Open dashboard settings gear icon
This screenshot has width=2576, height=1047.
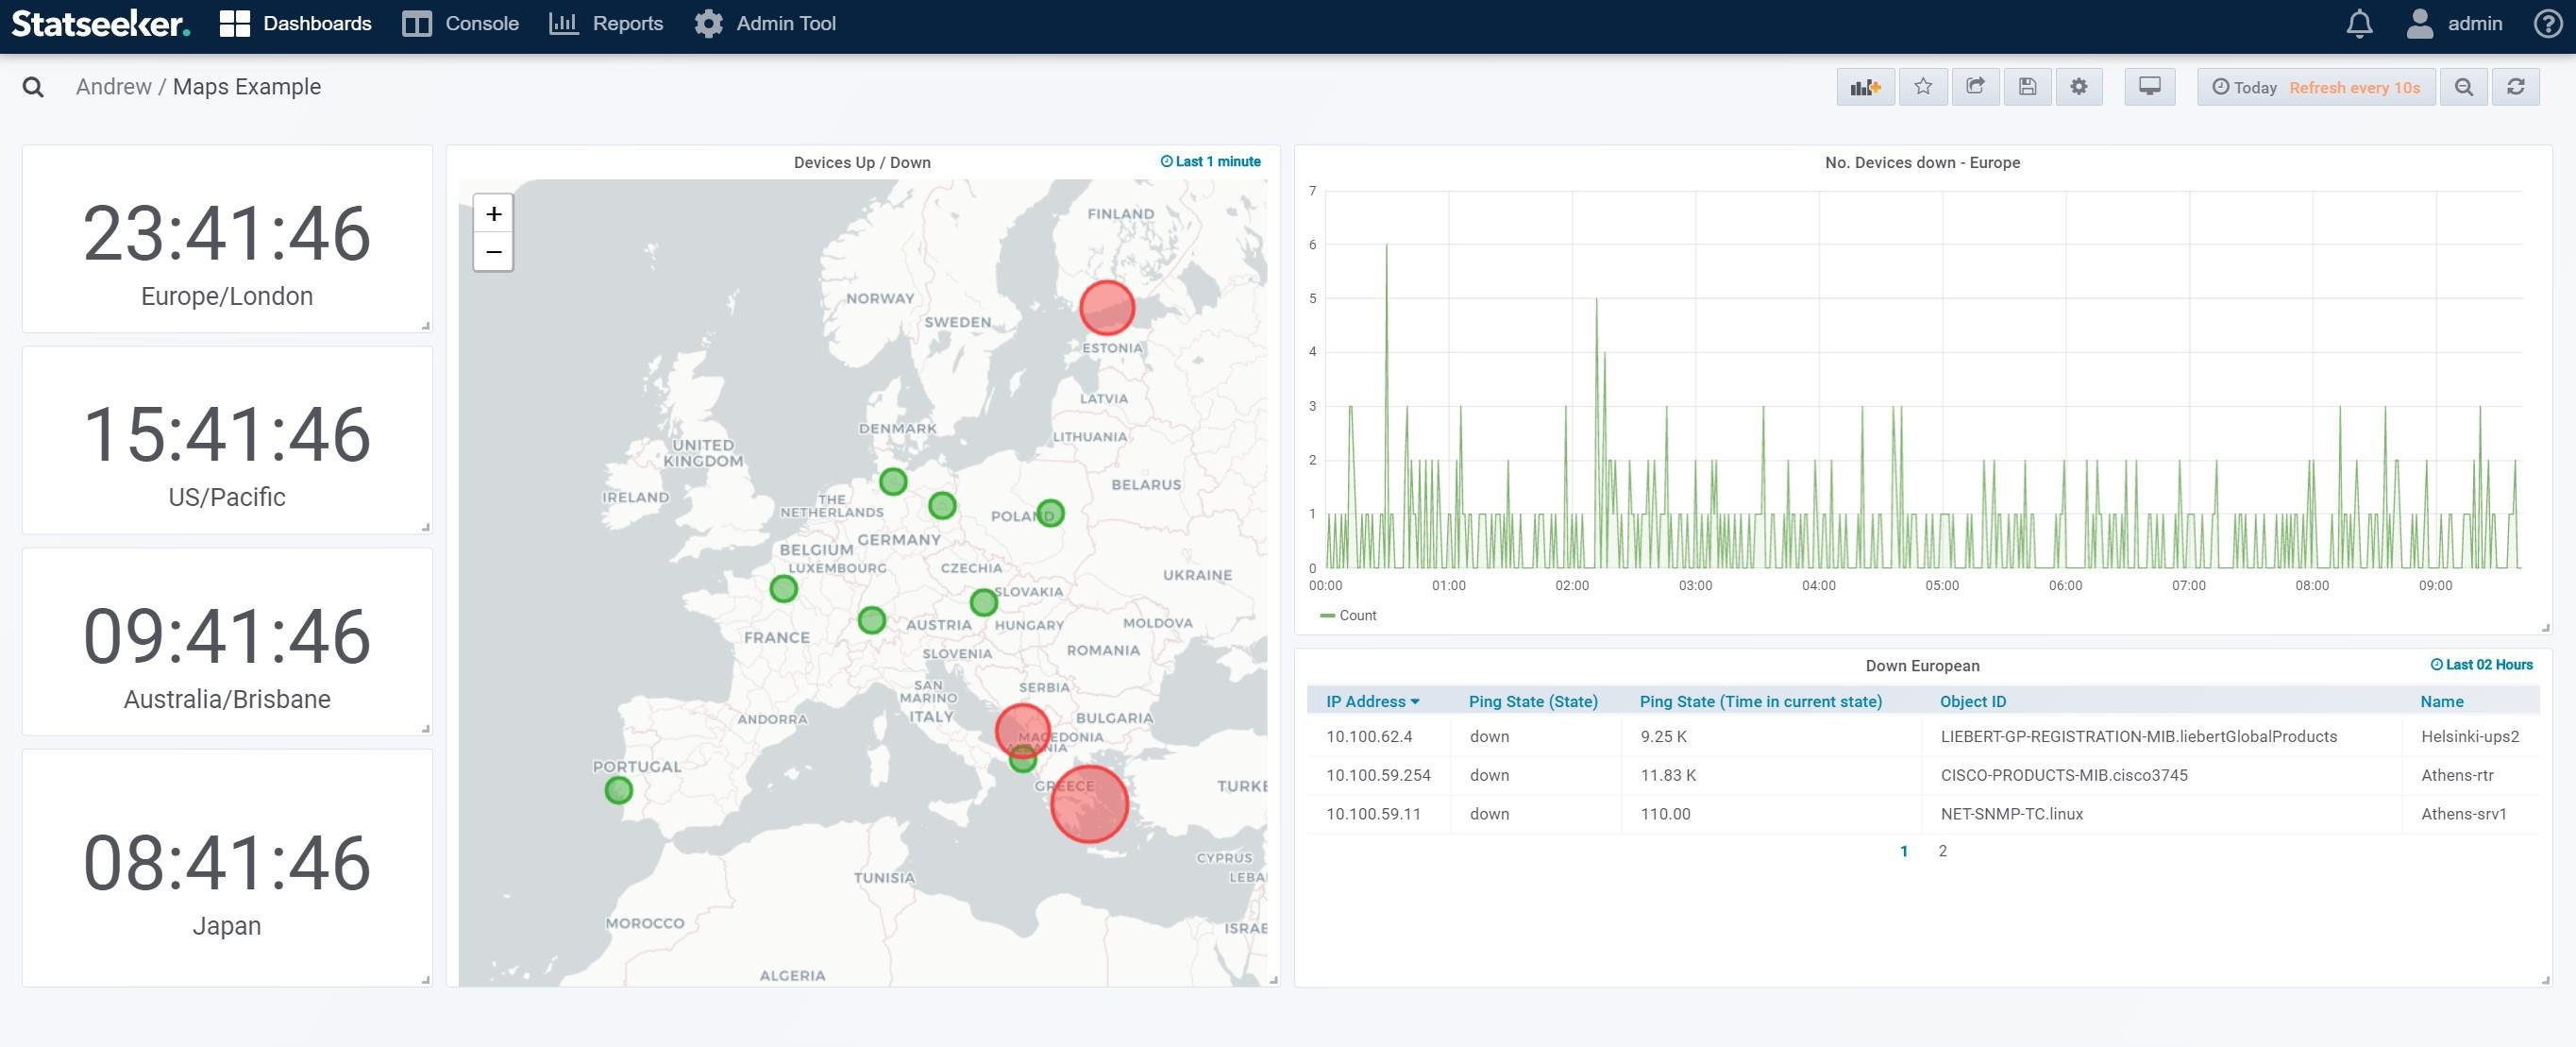[2078, 87]
